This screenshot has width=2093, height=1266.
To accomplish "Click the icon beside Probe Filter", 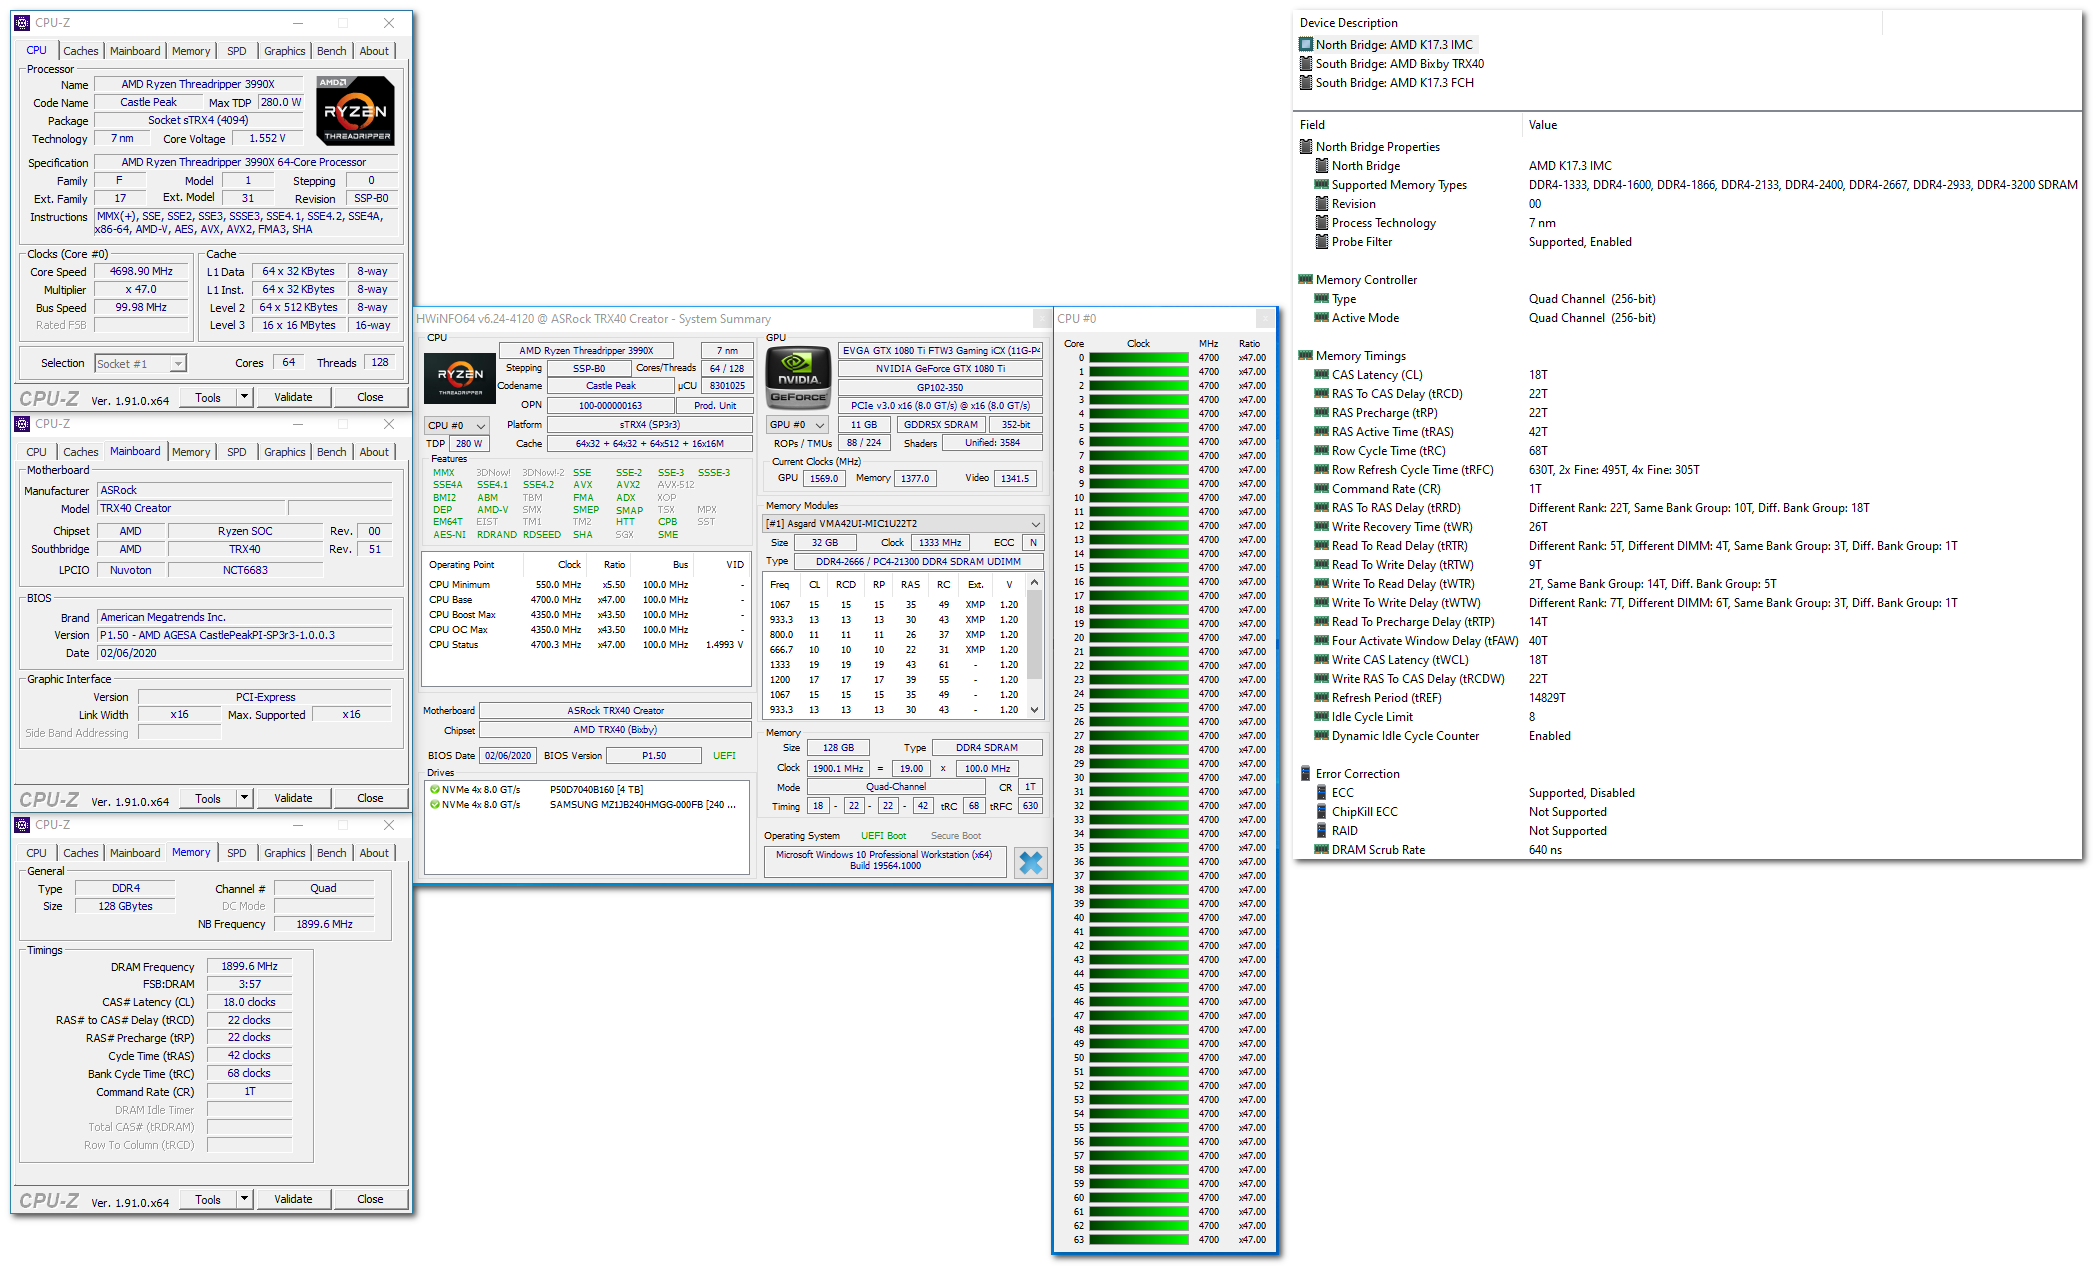I will [1322, 242].
